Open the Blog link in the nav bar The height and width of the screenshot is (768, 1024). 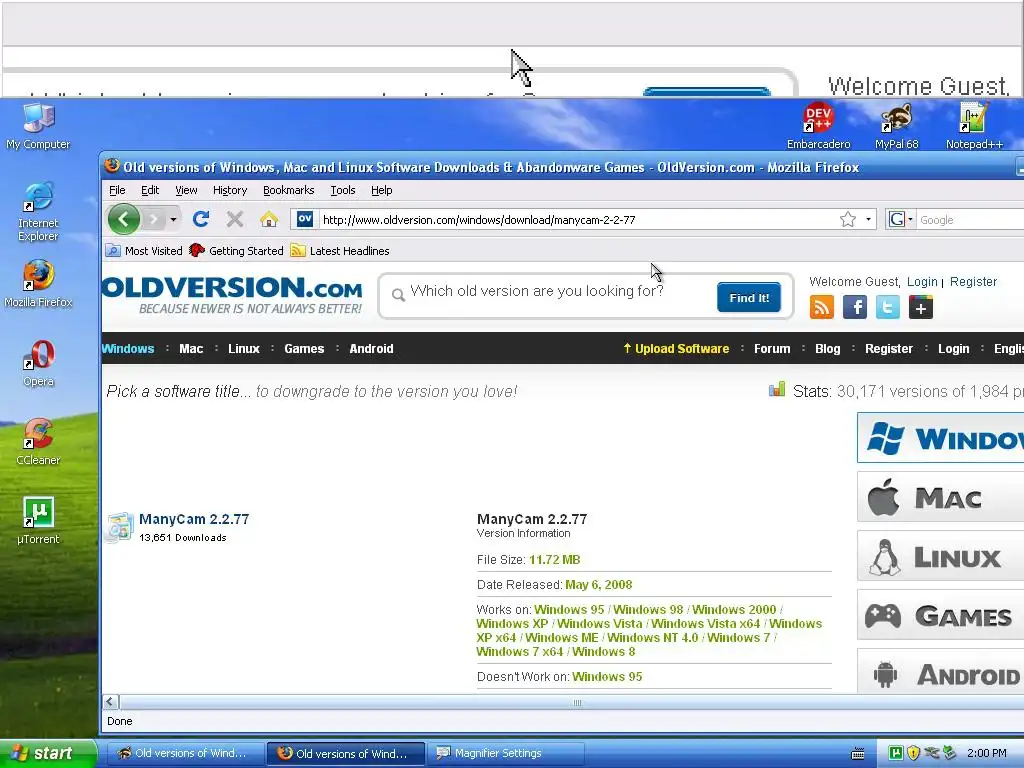(x=827, y=348)
